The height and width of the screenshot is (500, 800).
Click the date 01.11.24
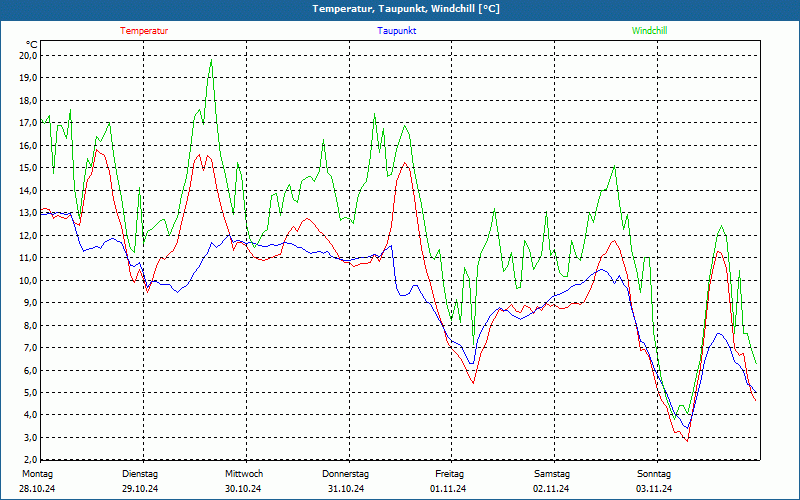tap(448, 489)
